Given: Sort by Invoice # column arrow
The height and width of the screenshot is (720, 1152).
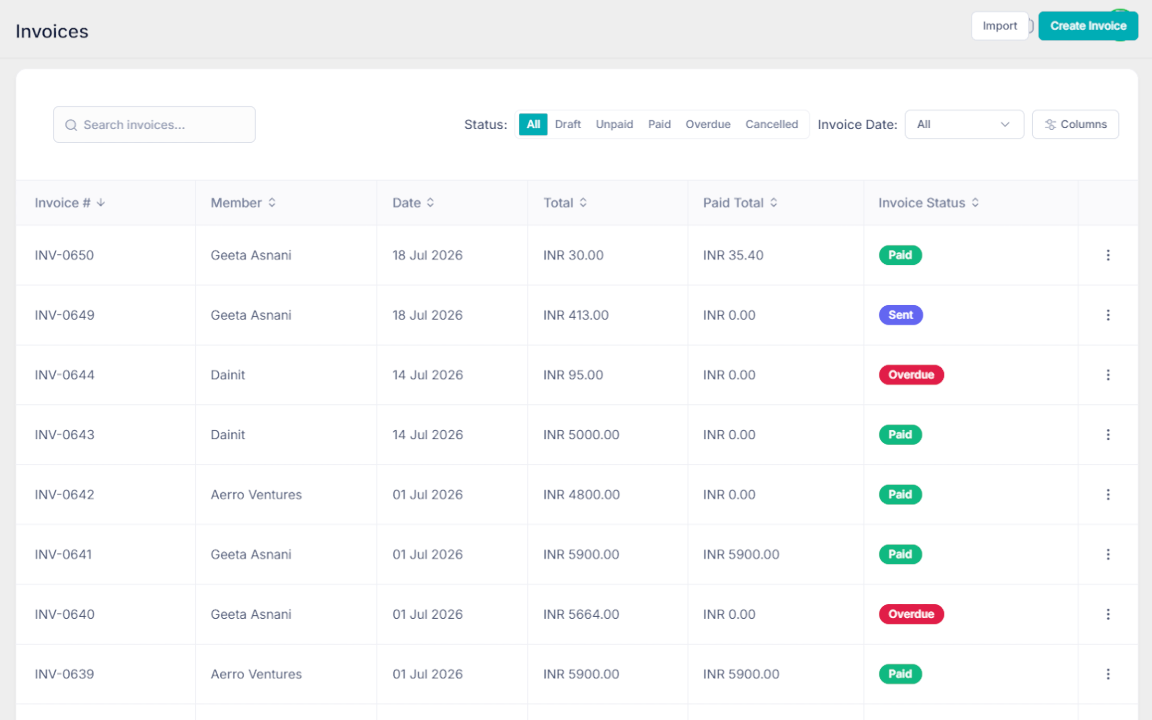Looking at the screenshot, I should [x=101, y=203].
